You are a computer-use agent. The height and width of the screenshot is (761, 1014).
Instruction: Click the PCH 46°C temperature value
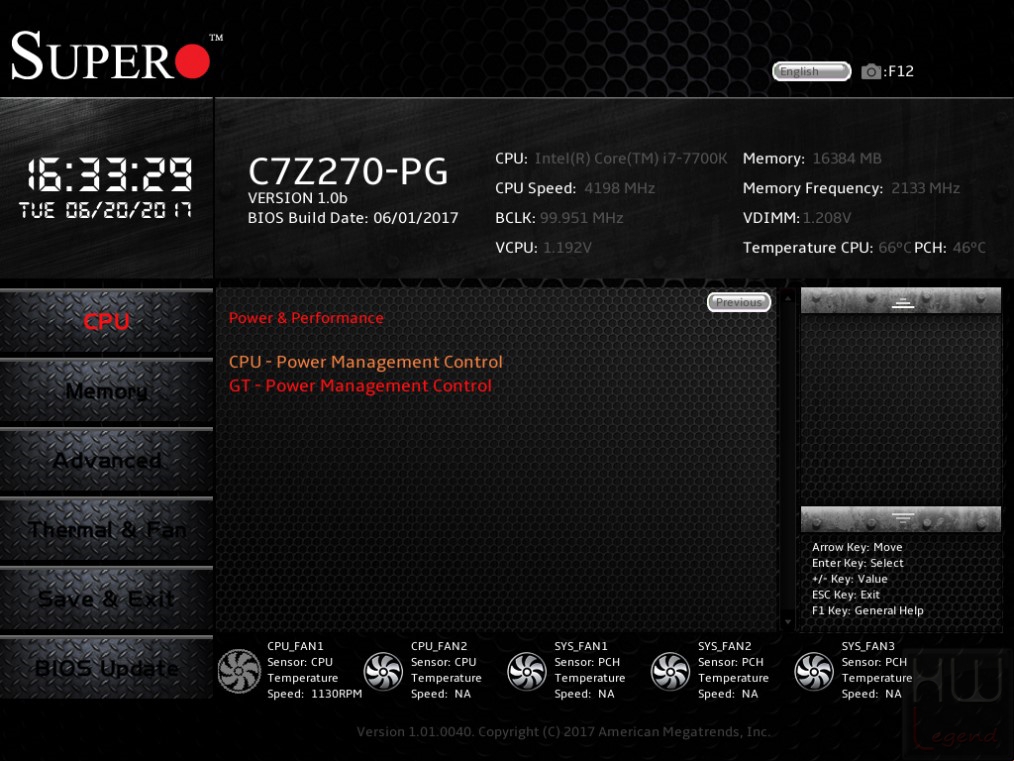969,248
